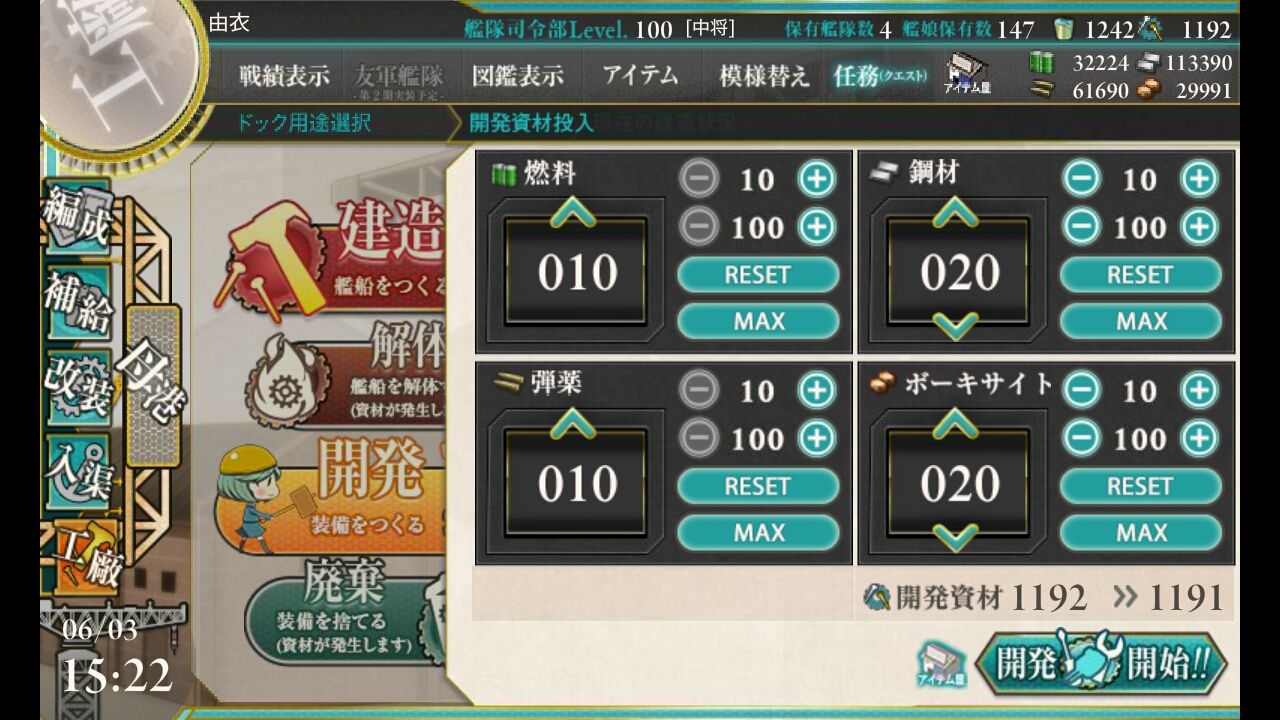
Task: Decrease 鋼材 steel by 100 with minus
Action: click(x=1080, y=227)
